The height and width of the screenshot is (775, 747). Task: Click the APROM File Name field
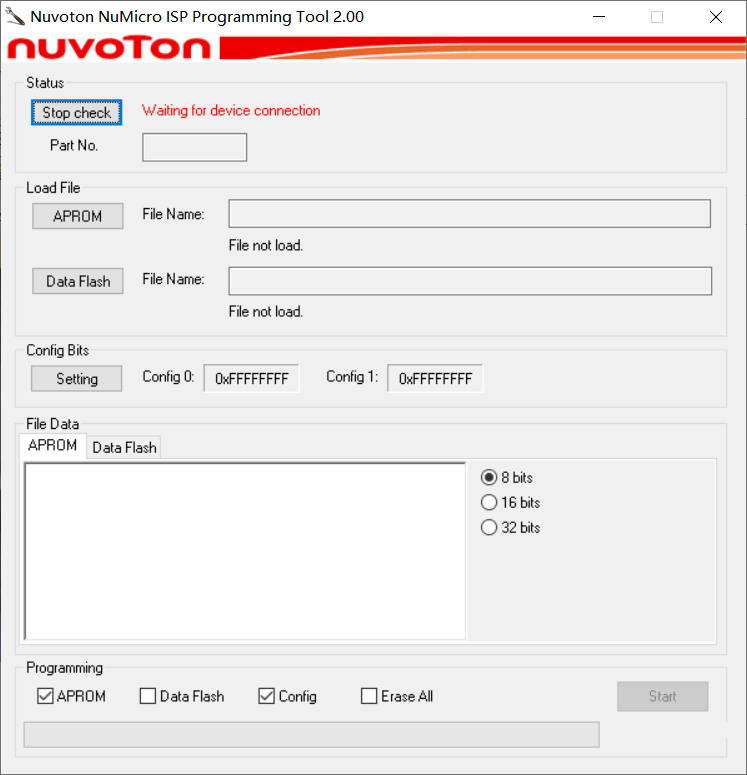pyautogui.click(x=470, y=214)
